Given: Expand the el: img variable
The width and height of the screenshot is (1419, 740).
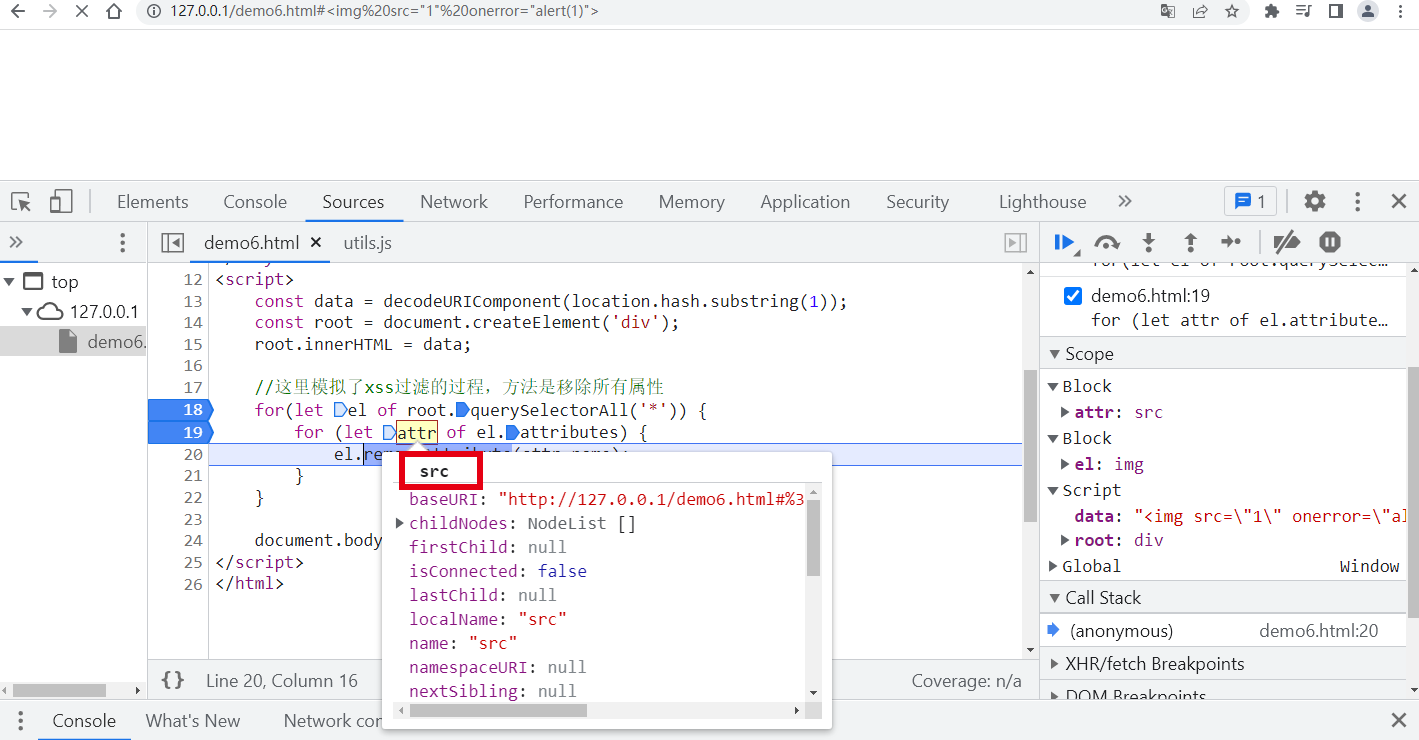Looking at the screenshot, I should click(1066, 464).
